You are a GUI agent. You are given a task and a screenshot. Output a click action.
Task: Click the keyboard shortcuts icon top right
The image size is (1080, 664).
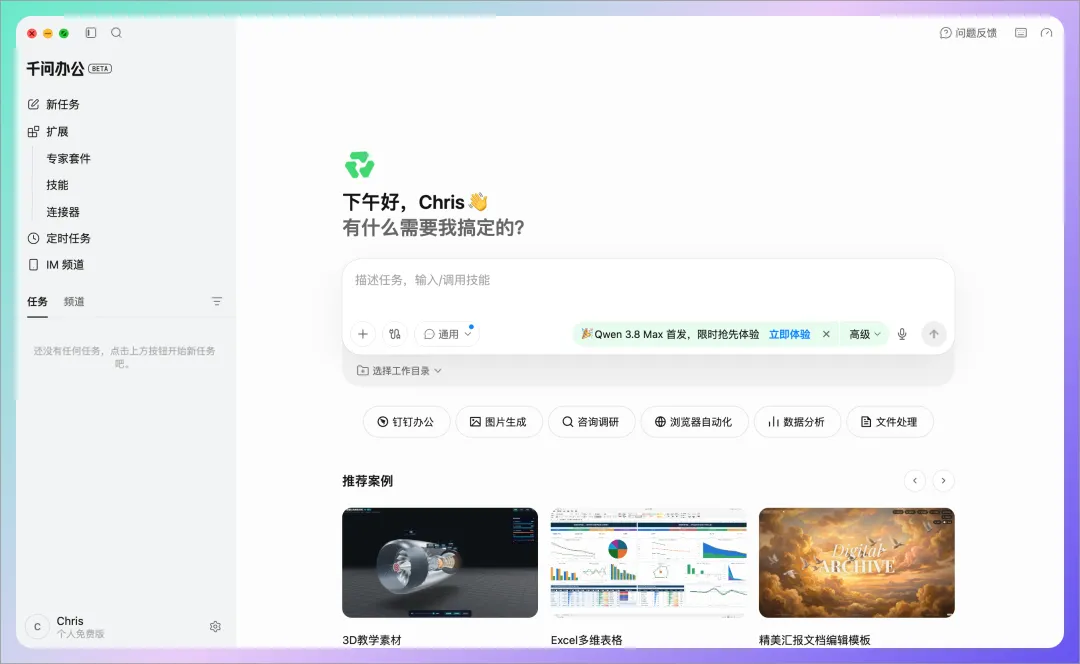(x=1021, y=32)
